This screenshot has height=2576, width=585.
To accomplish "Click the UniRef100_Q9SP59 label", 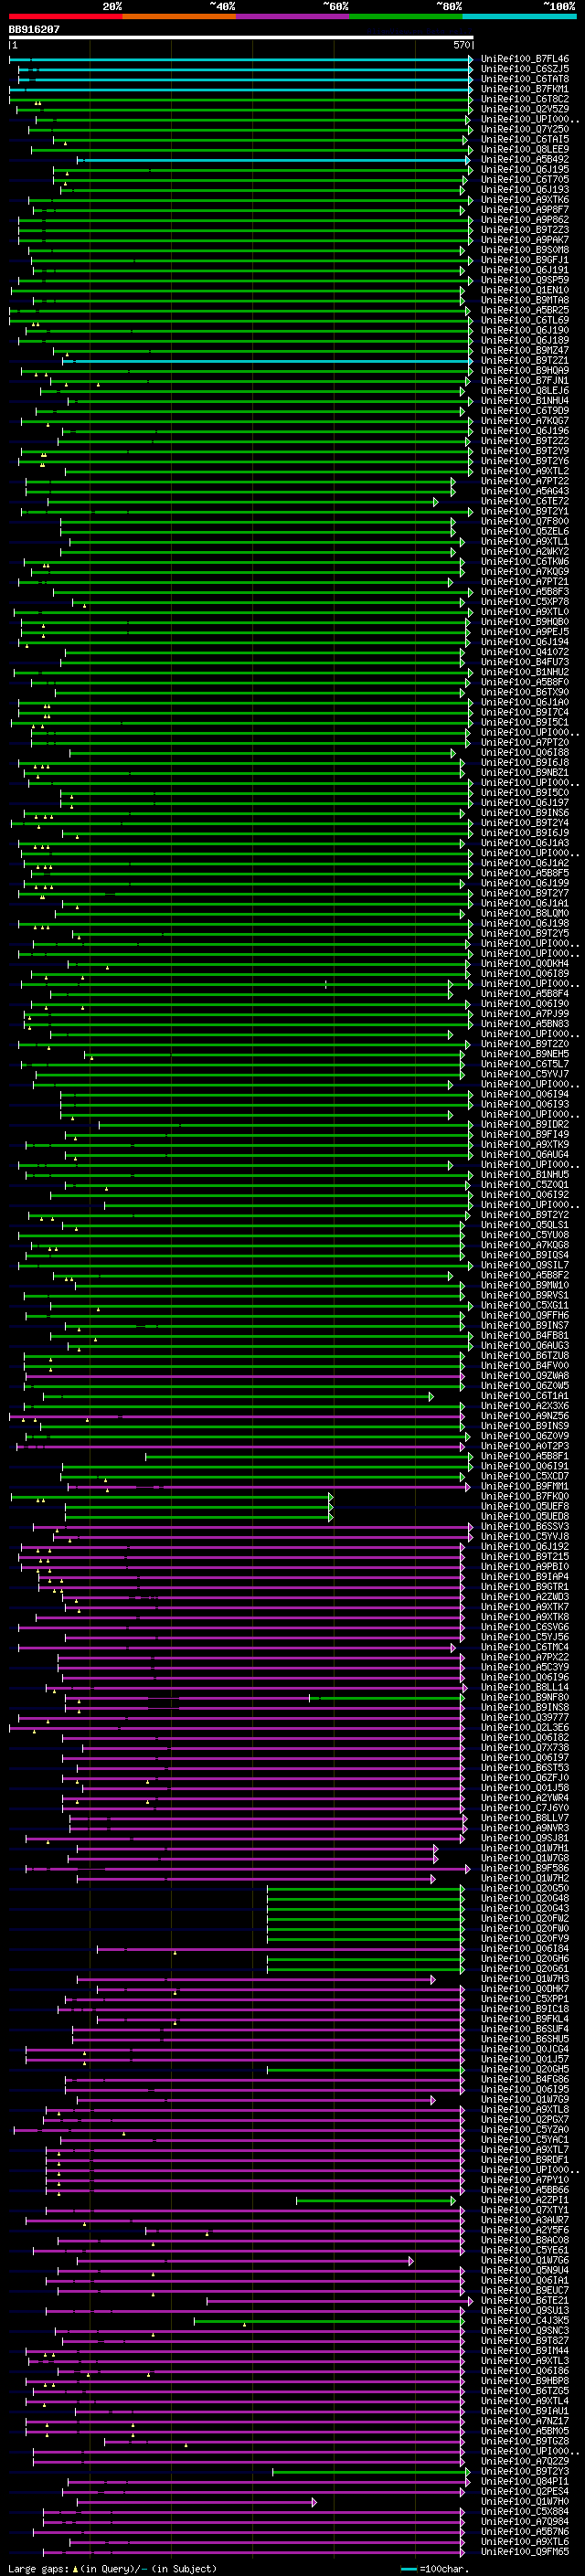I will (x=525, y=280).
